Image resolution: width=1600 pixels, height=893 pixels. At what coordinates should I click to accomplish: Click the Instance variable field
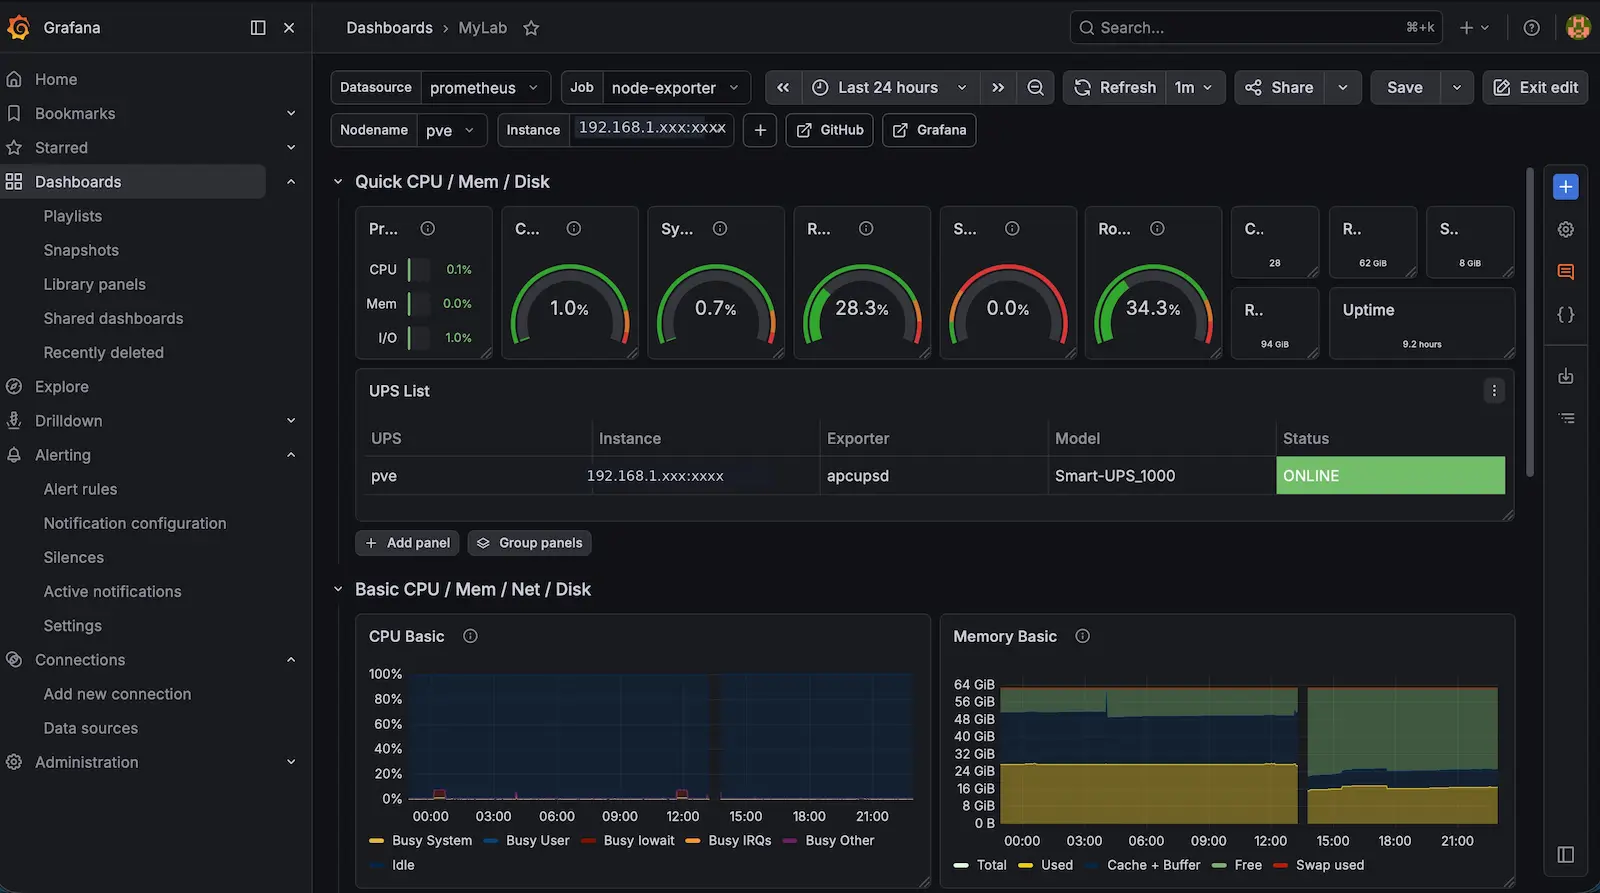652,130
